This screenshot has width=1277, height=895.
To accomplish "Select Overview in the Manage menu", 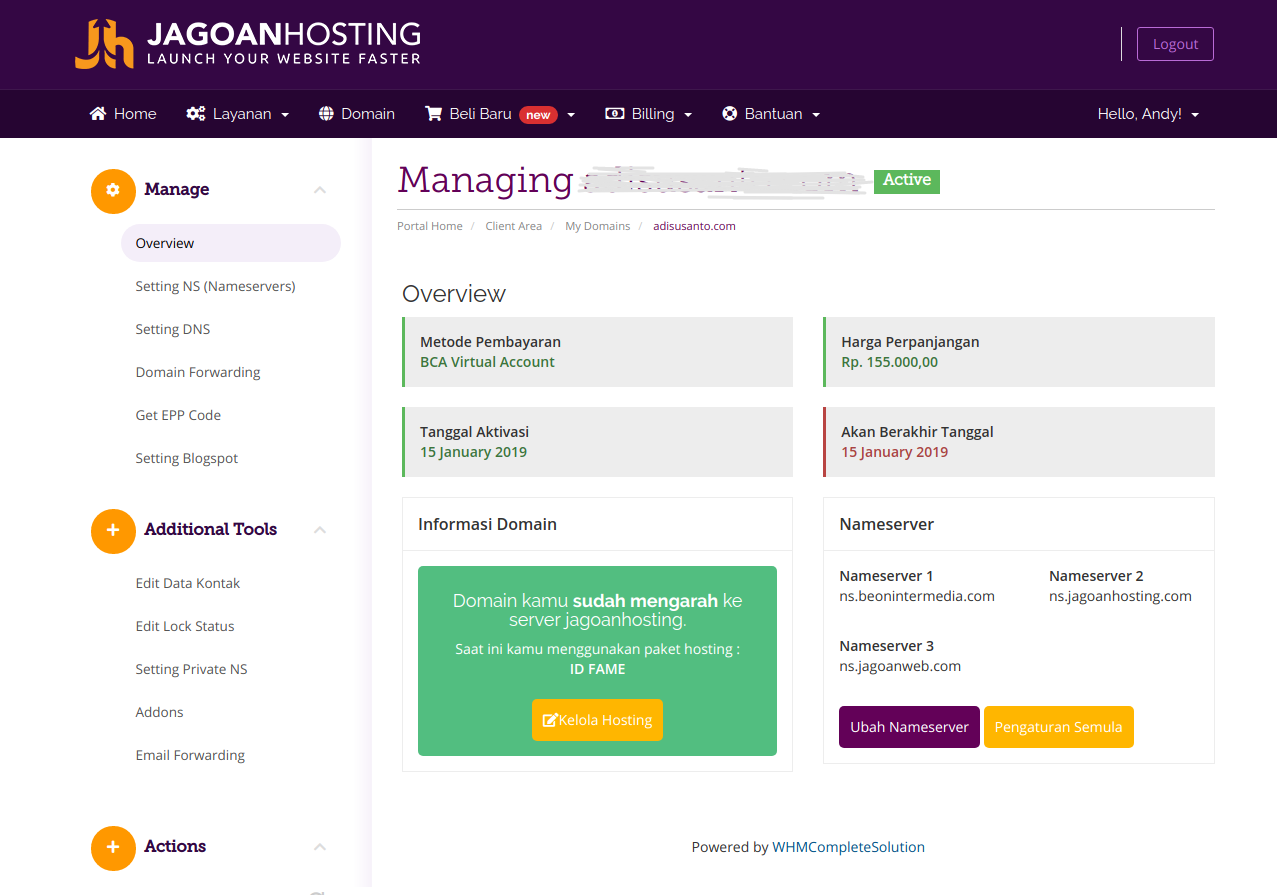I will 231,243.
